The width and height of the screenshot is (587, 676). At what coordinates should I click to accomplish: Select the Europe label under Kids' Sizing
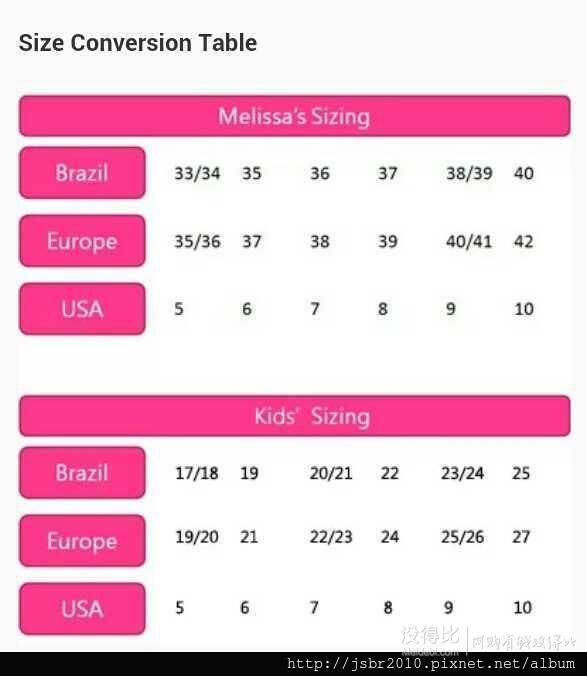point(82,541)
